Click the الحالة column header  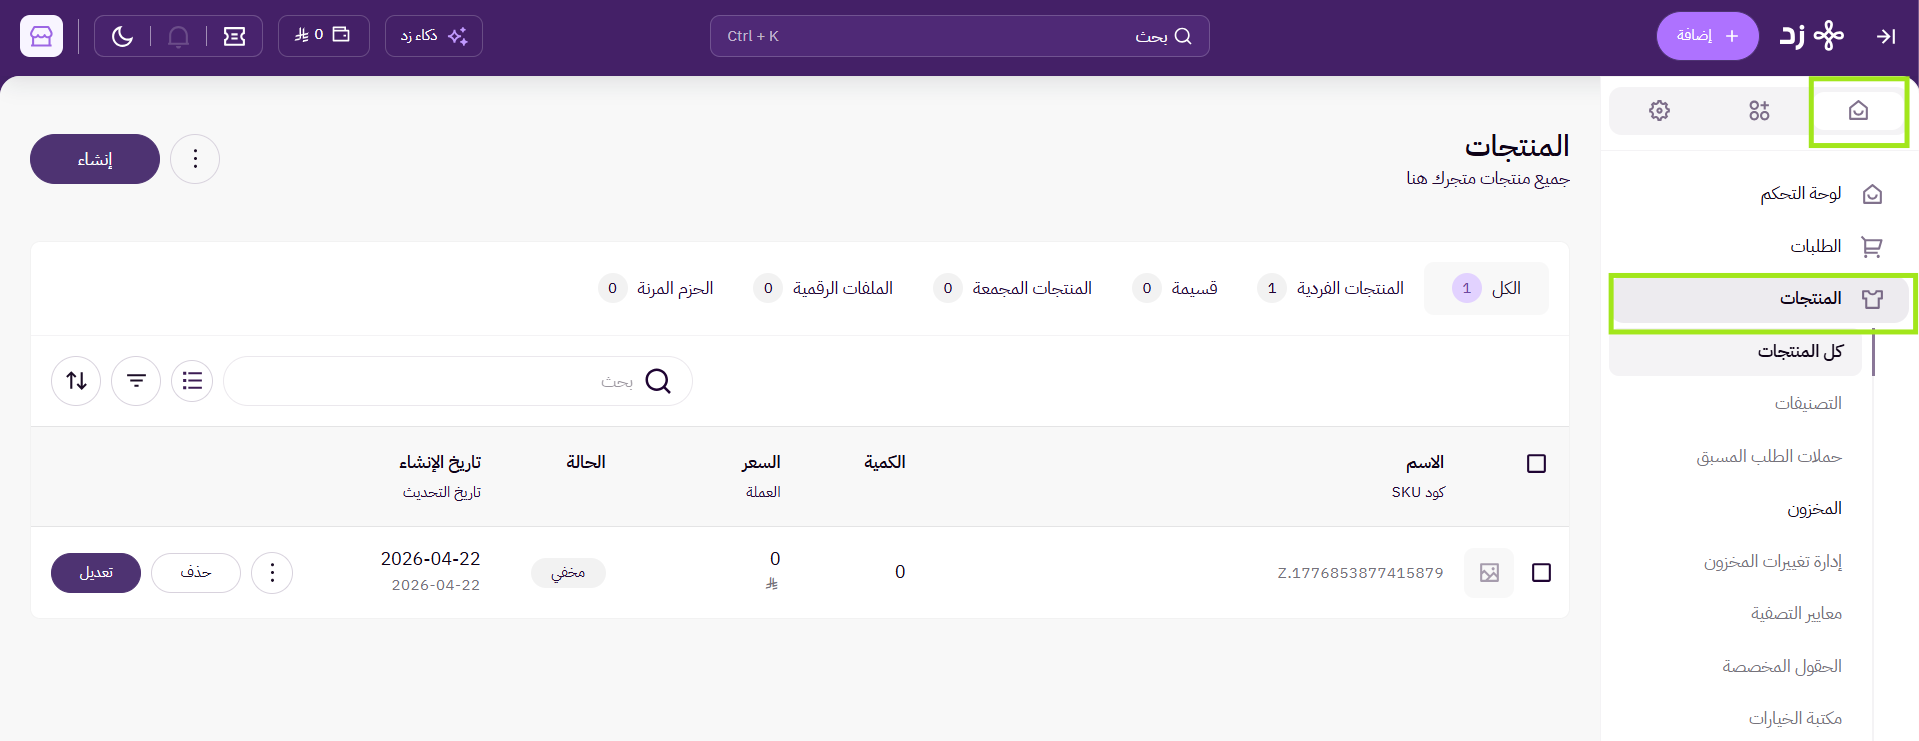pos(586,462)
